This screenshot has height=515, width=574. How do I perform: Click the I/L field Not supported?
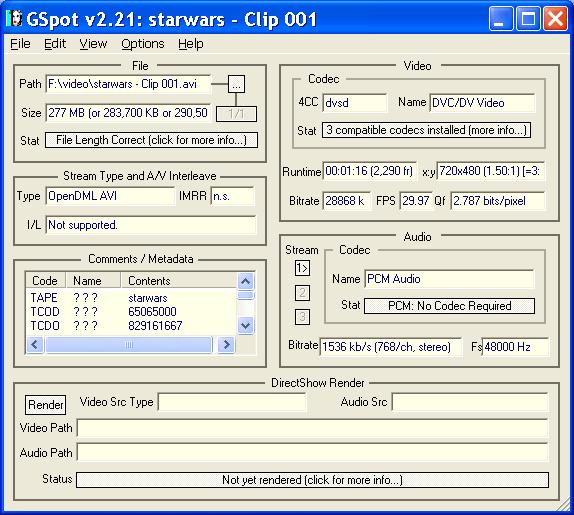pyautogui.click(x=151, y=225)
